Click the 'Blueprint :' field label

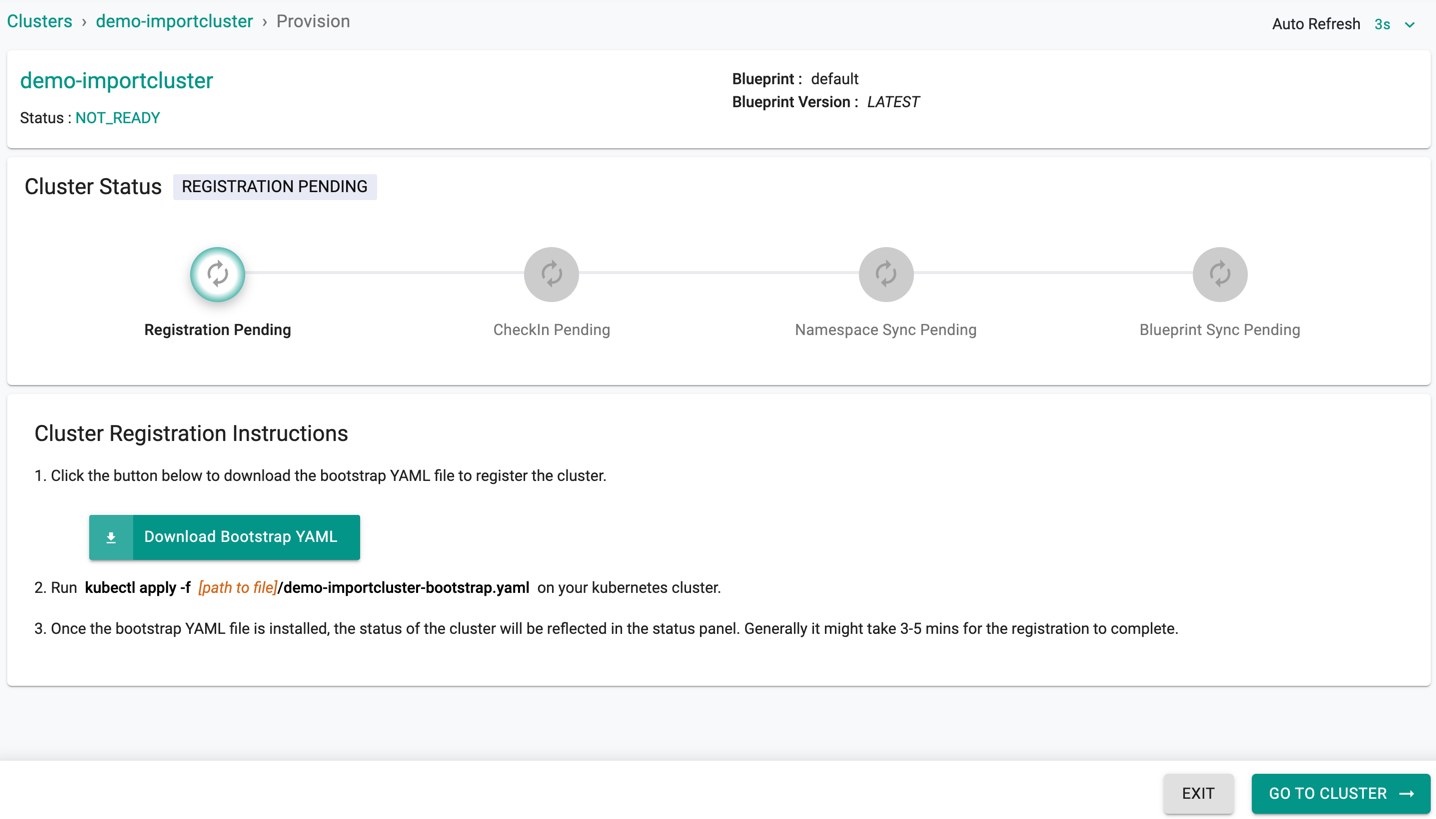coord(767,79)
